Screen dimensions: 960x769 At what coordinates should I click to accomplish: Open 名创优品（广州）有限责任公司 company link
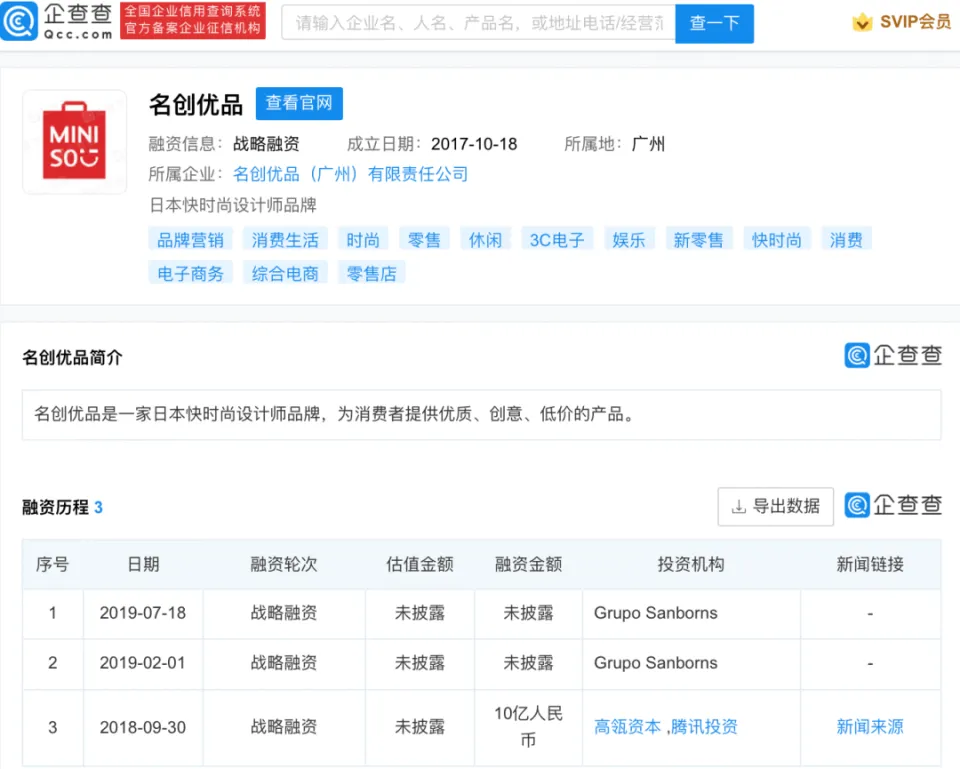pyautogui.click(x=350, y=174)
